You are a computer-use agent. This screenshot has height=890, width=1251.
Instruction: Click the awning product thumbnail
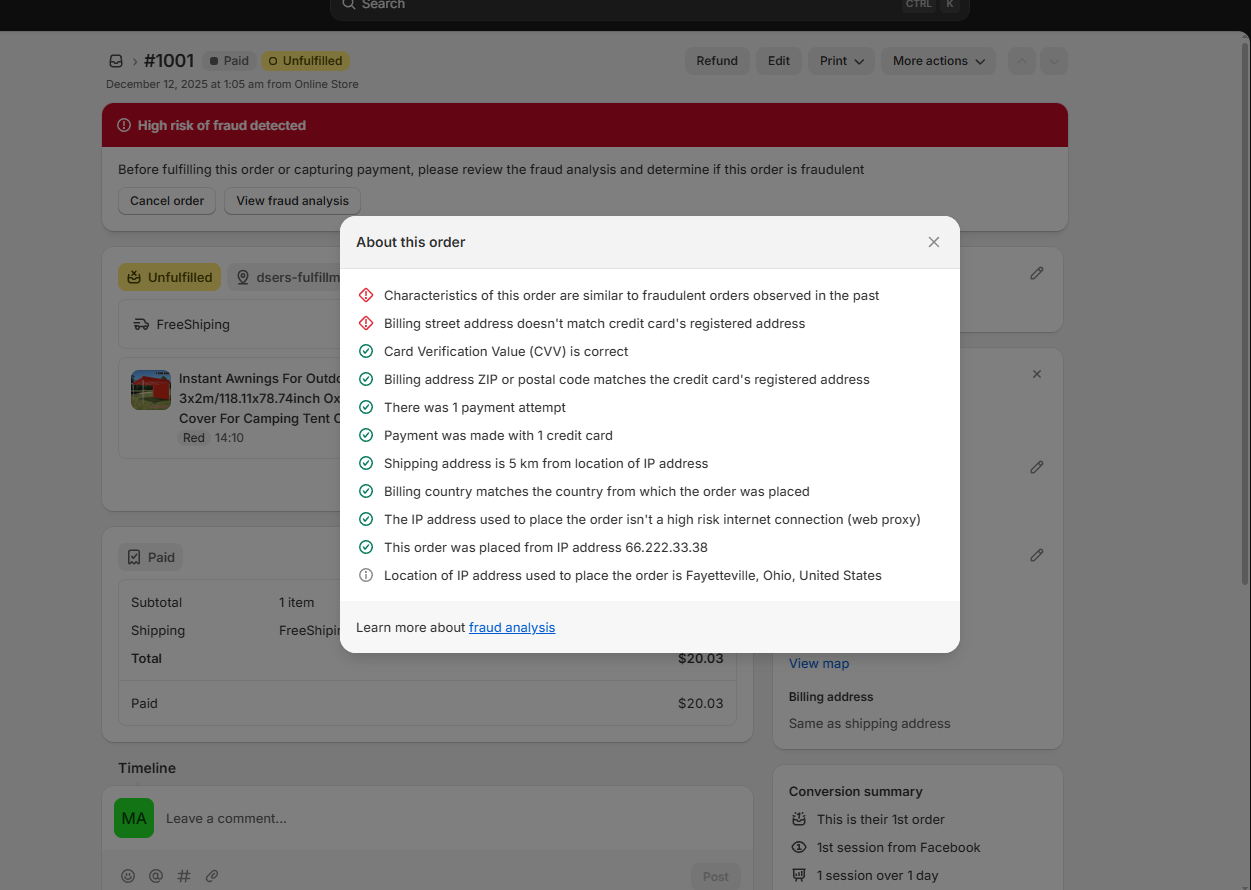pos(151,390)
